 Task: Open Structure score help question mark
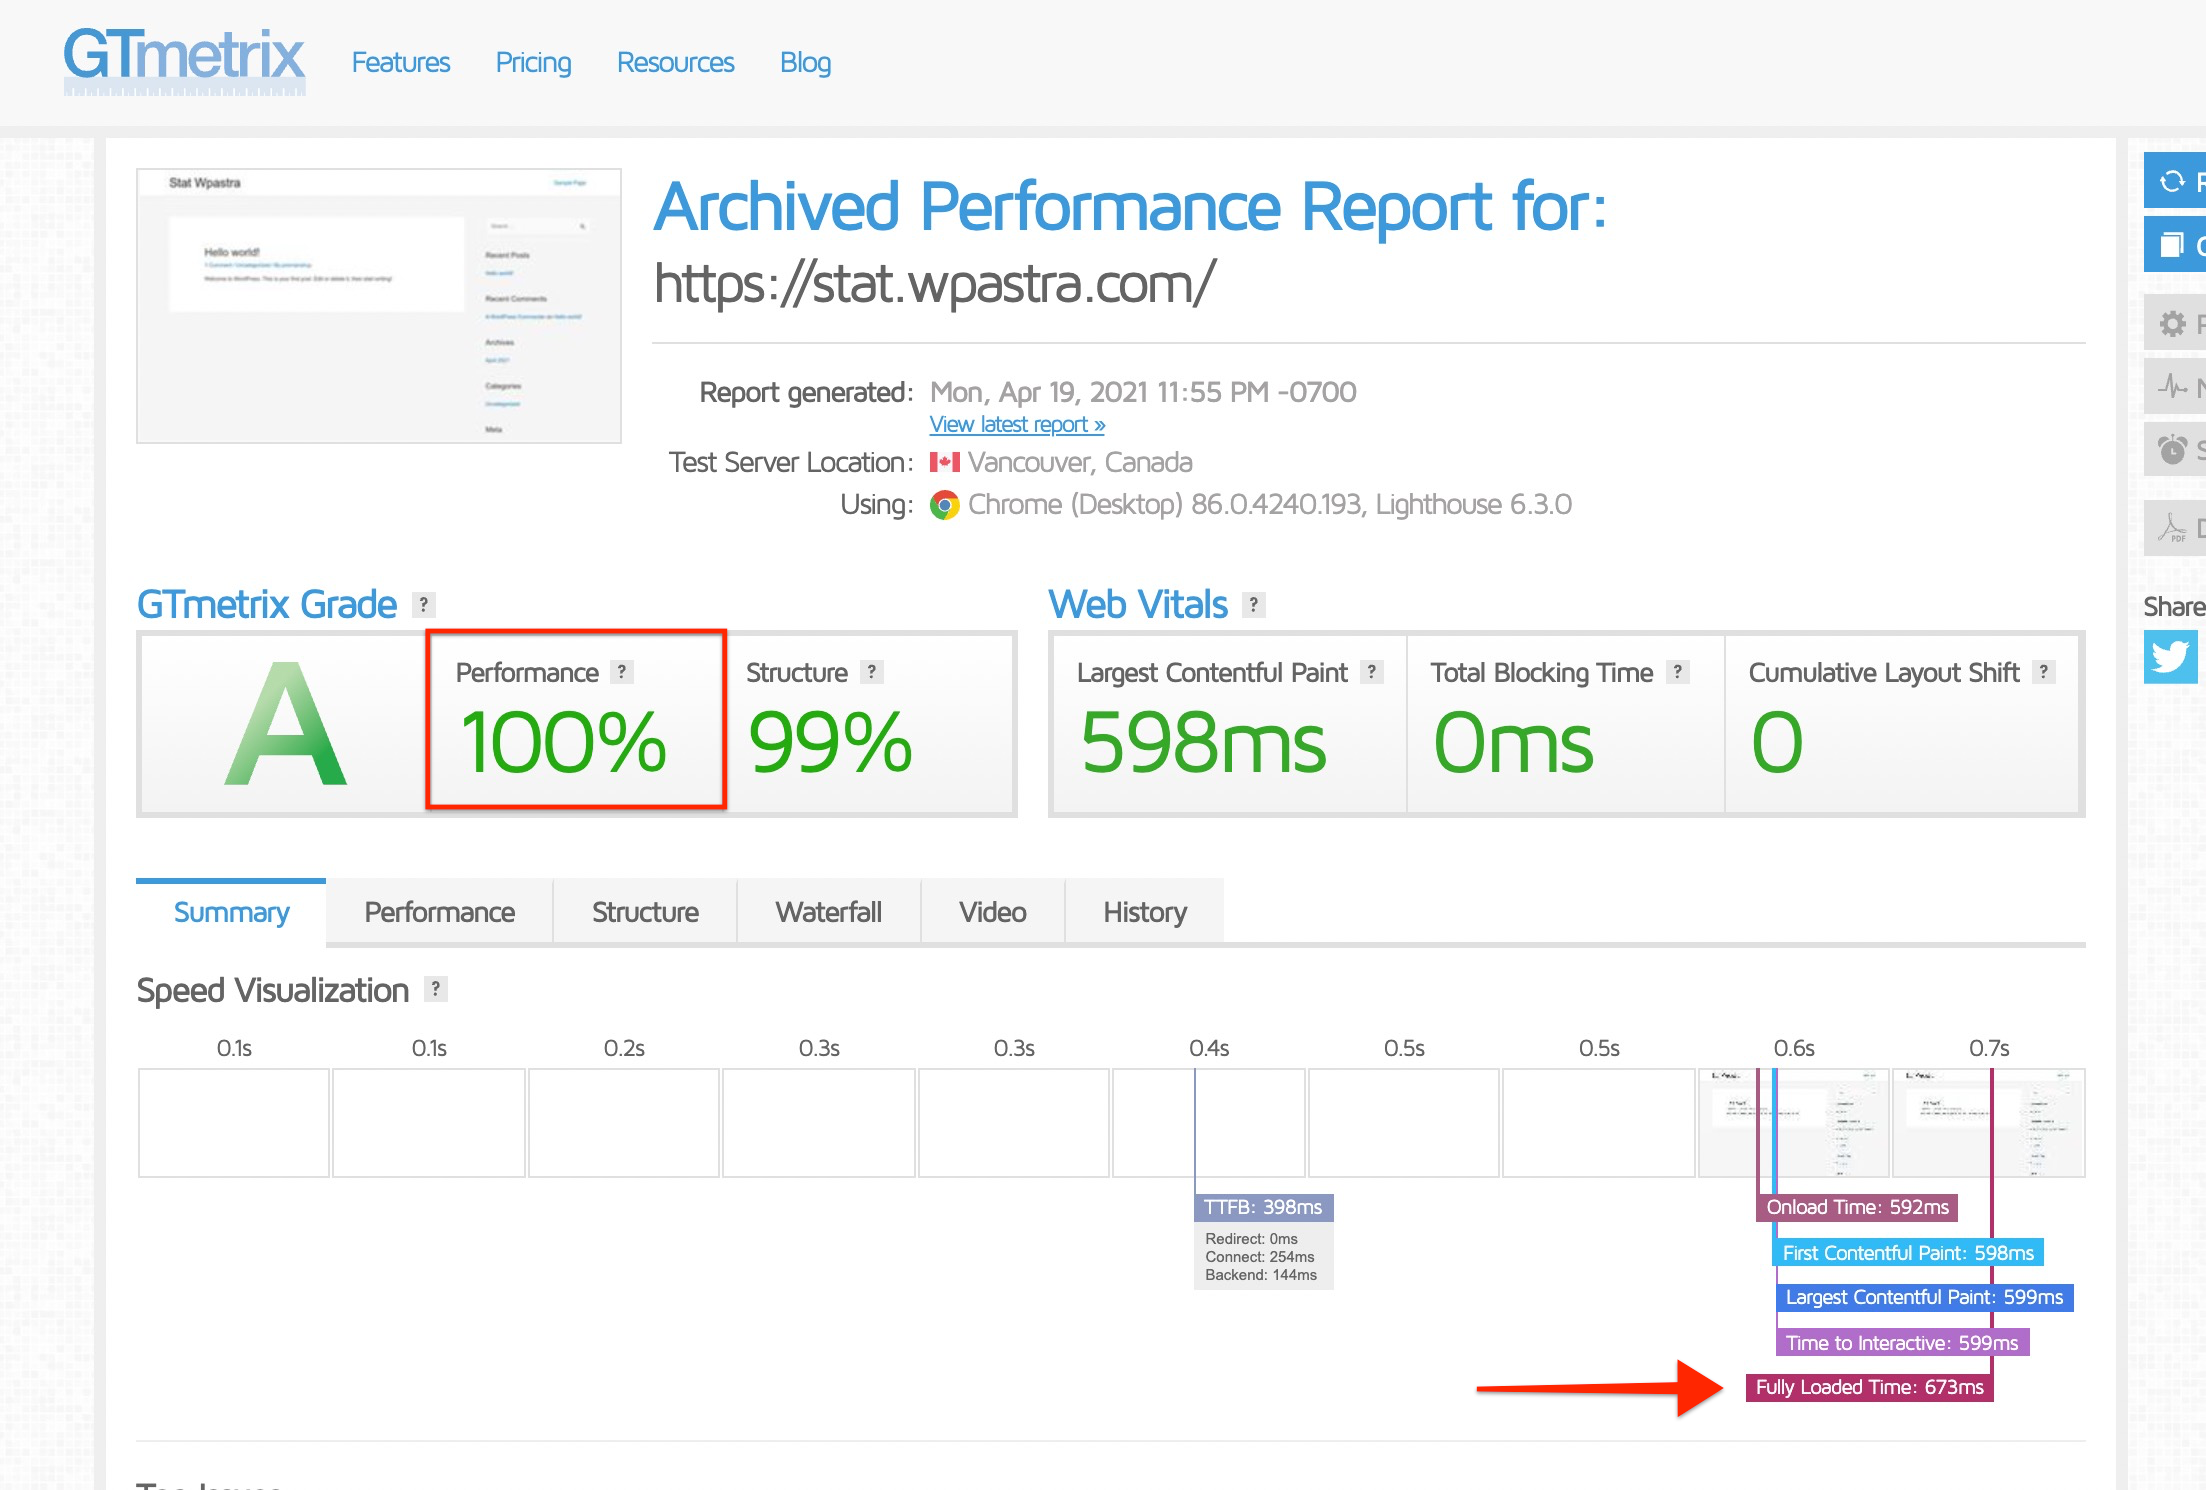(872, 672)
